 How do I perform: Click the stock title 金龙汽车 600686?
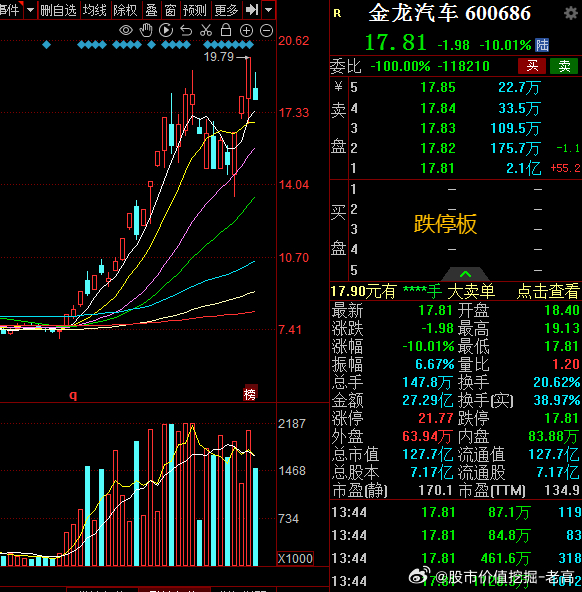point(450,14)
